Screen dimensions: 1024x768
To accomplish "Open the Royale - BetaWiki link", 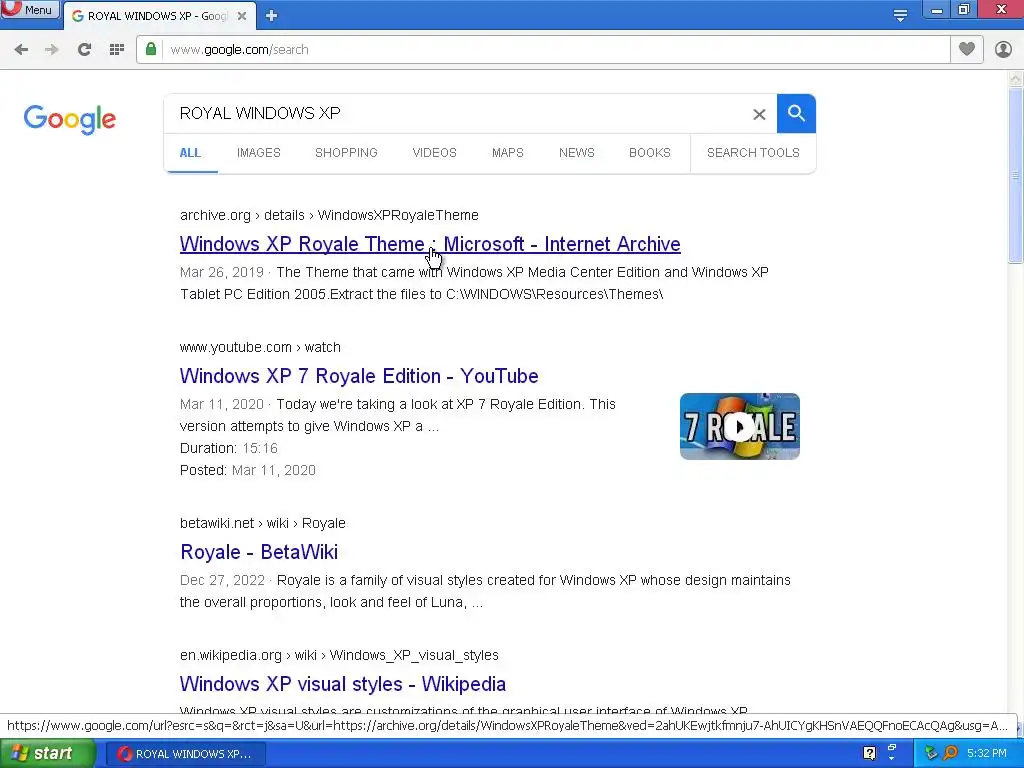I will (x=259, y=552).
